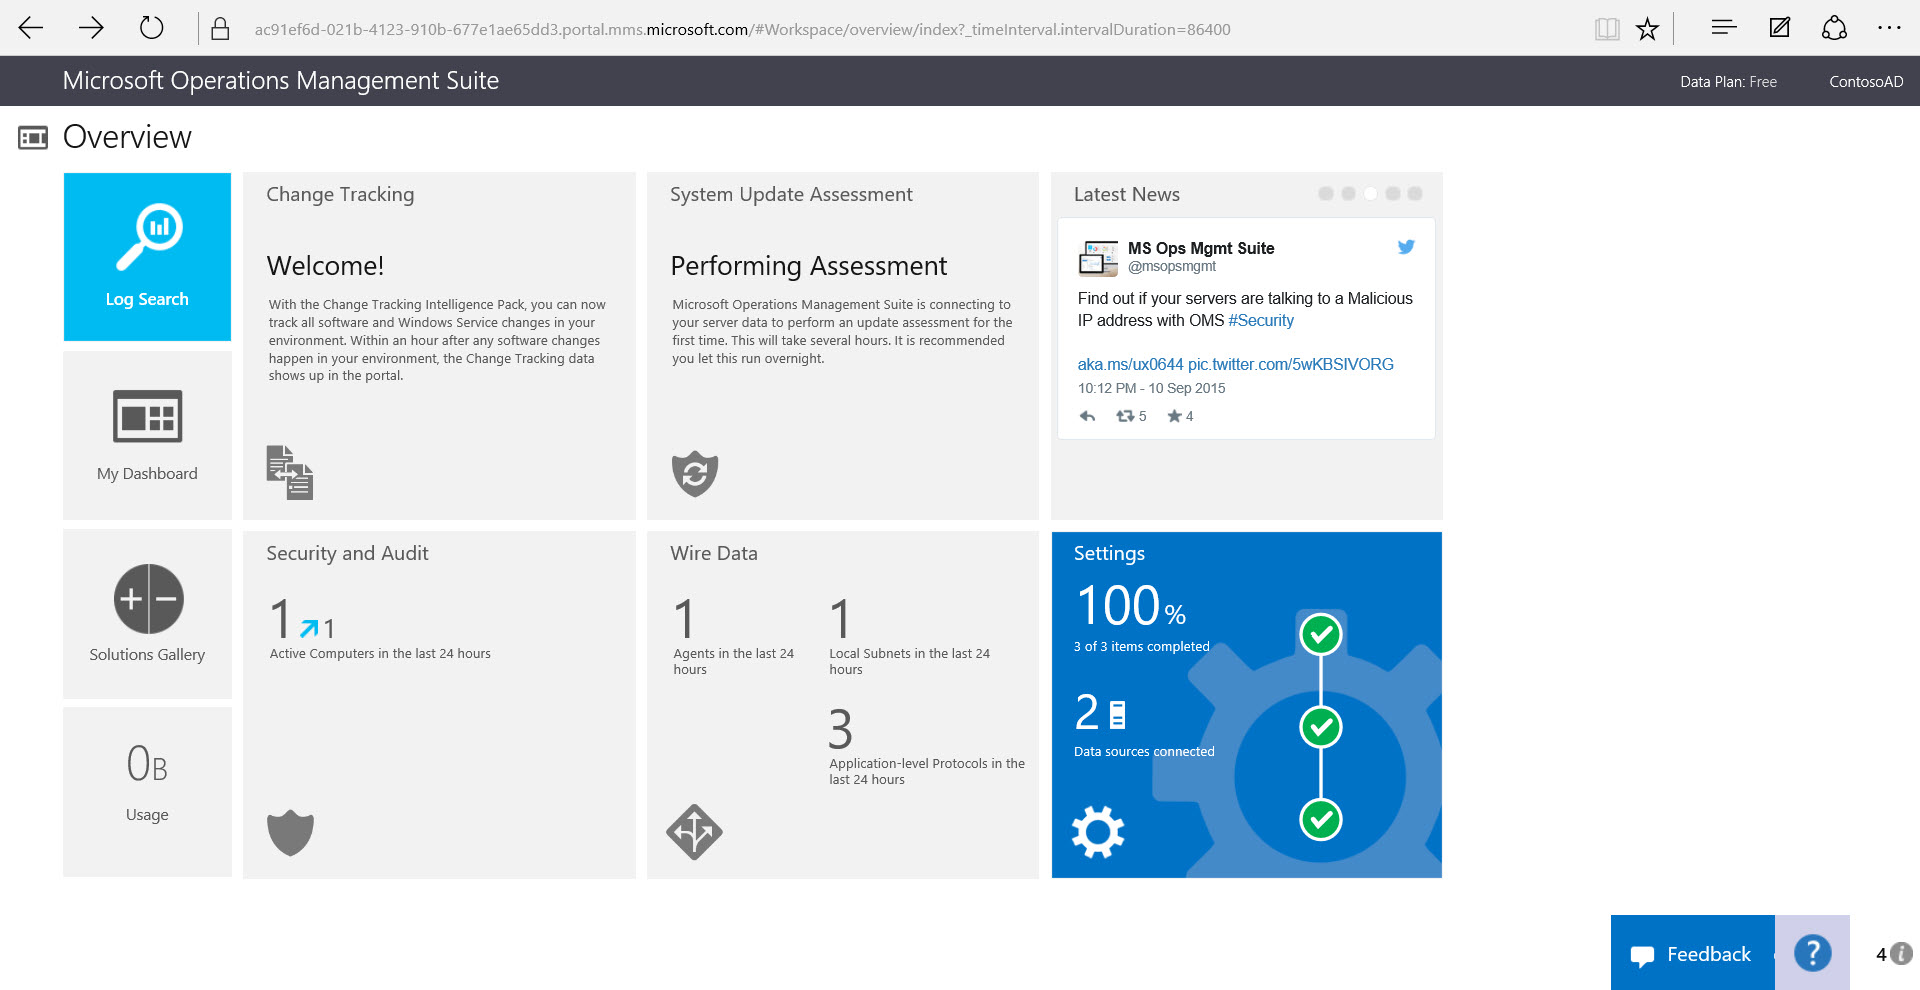This screenshot has height=990, width=1920.
Task: Click the Latest News heading
Action: pyautogui.click(x=1127, y=194)
